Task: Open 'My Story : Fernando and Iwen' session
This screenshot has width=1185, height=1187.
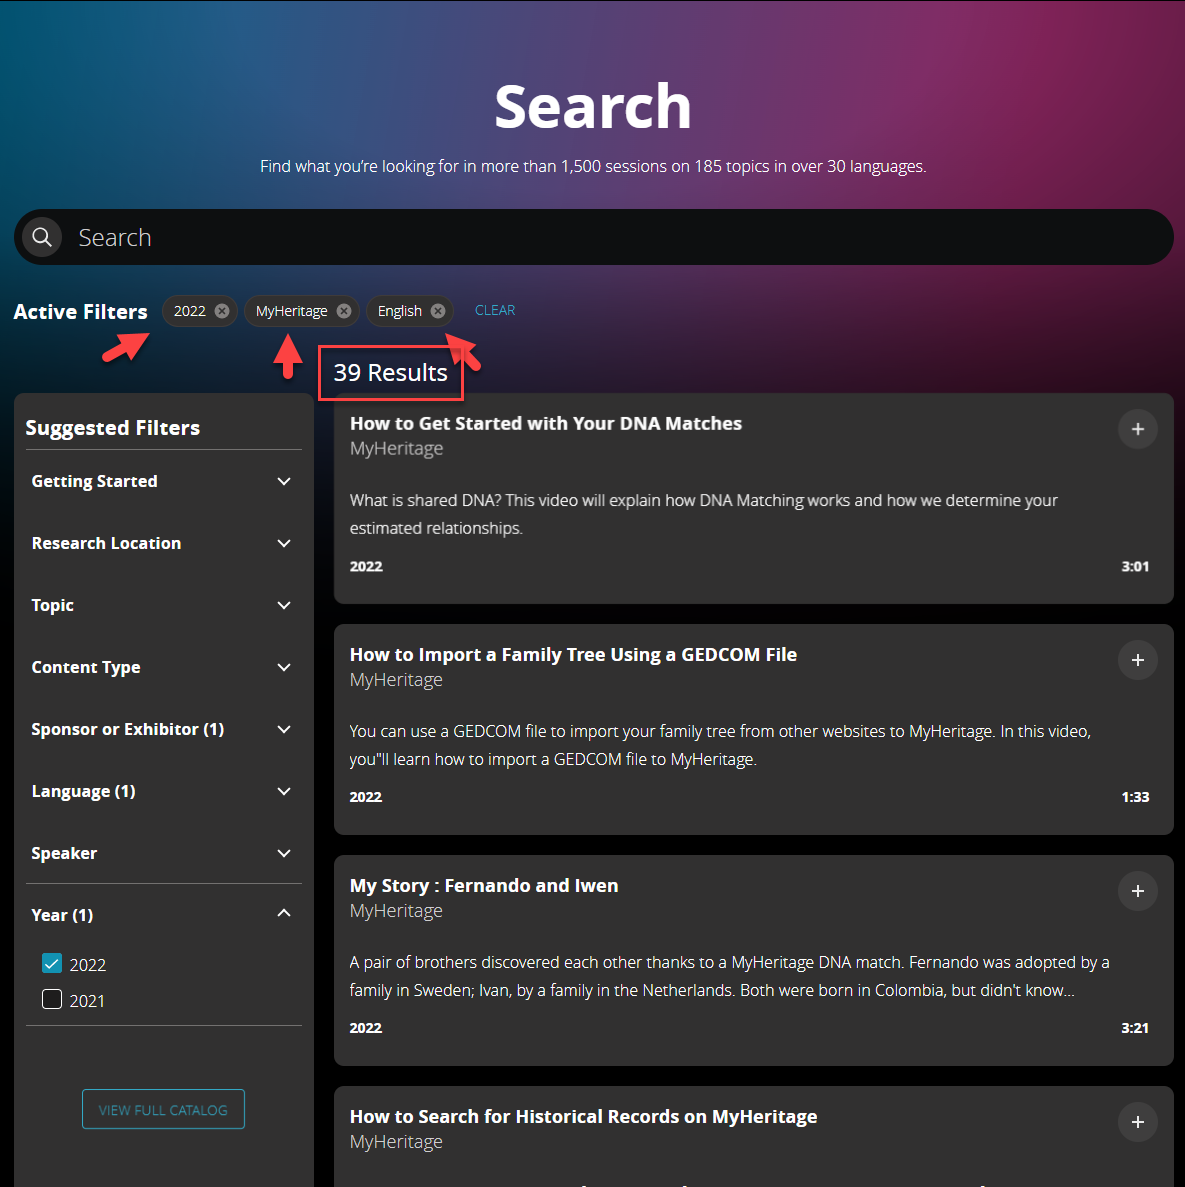Action: click(x=484, y=886)
